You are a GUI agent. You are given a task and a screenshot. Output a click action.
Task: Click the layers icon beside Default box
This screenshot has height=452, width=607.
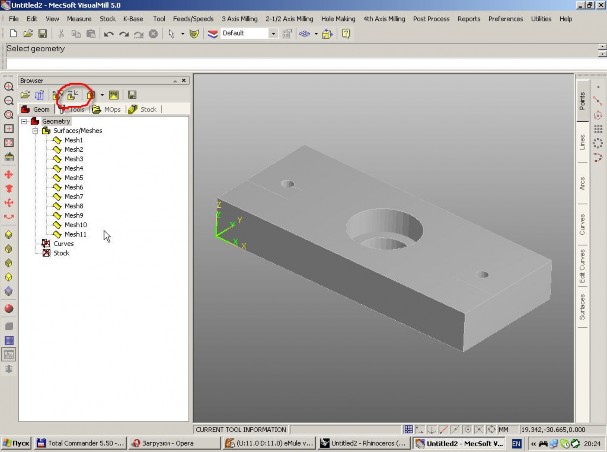213,34
